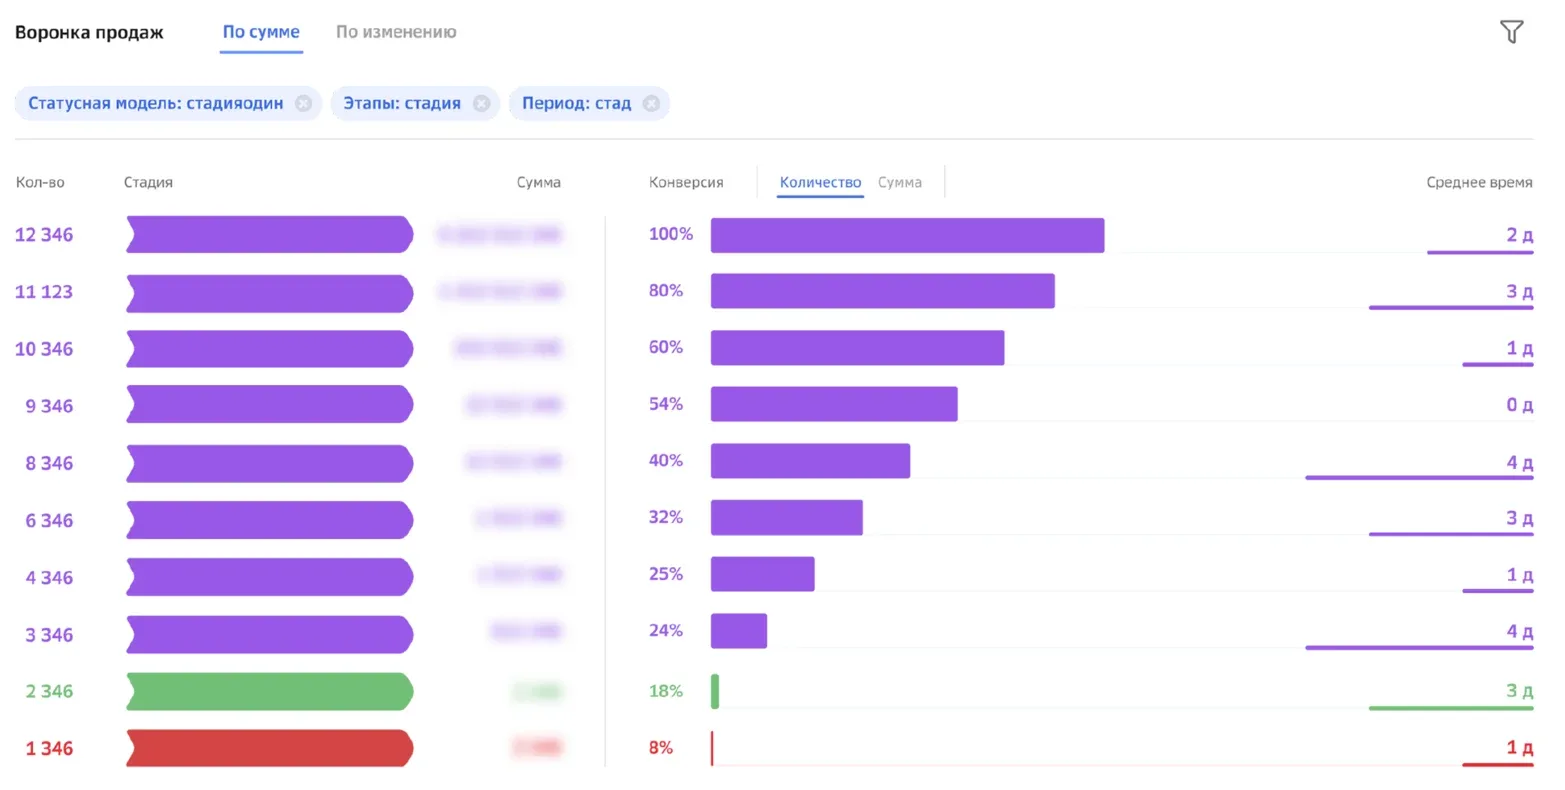The width and height of the screenshot is (1565, 790).
Task: Click the conversion bar next to 100%
Action: (907, 235)
